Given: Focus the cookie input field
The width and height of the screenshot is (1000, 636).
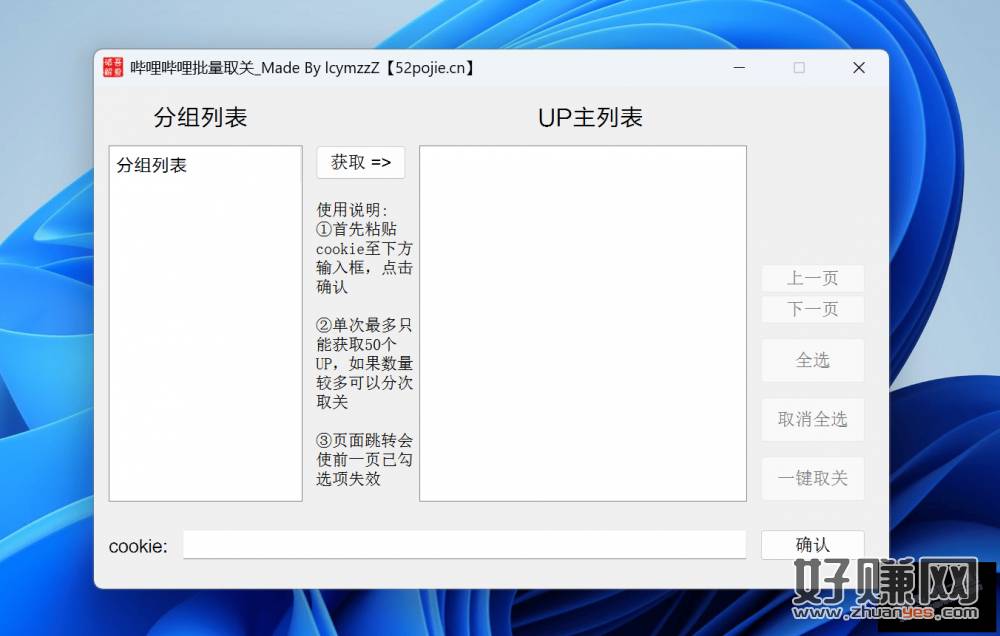Looking at the screenshot, I should pyautogui.click(x=464, y=545).
